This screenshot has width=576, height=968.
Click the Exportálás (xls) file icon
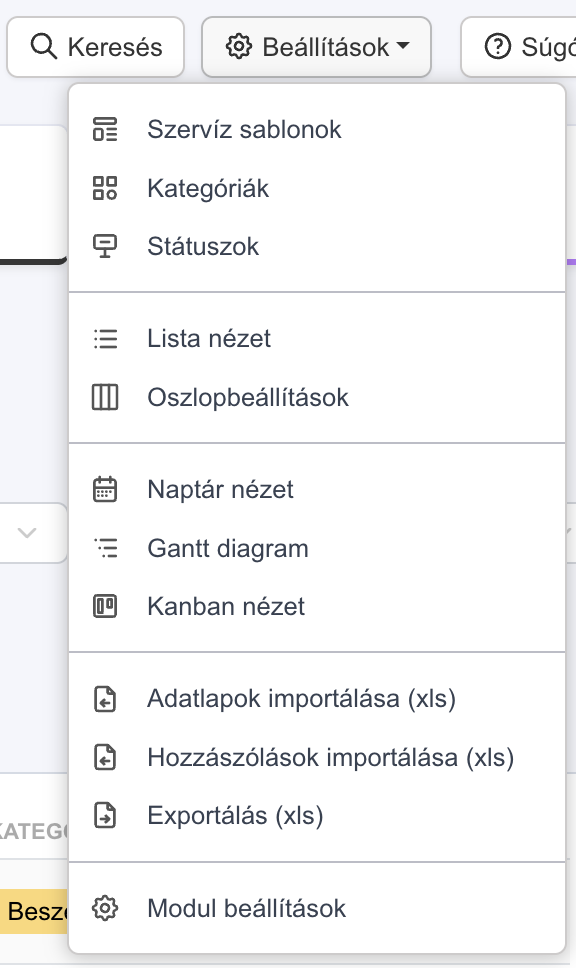(x=105, y=816)
